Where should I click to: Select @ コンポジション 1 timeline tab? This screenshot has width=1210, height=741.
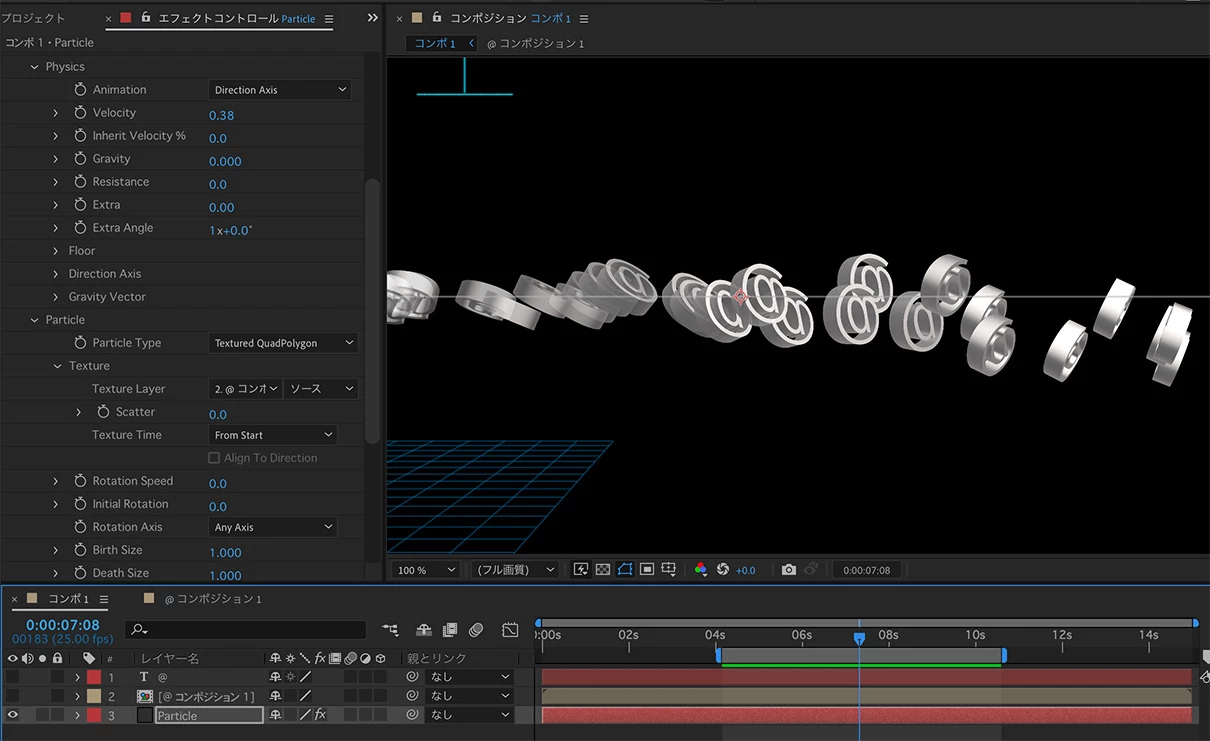(212, 599)
